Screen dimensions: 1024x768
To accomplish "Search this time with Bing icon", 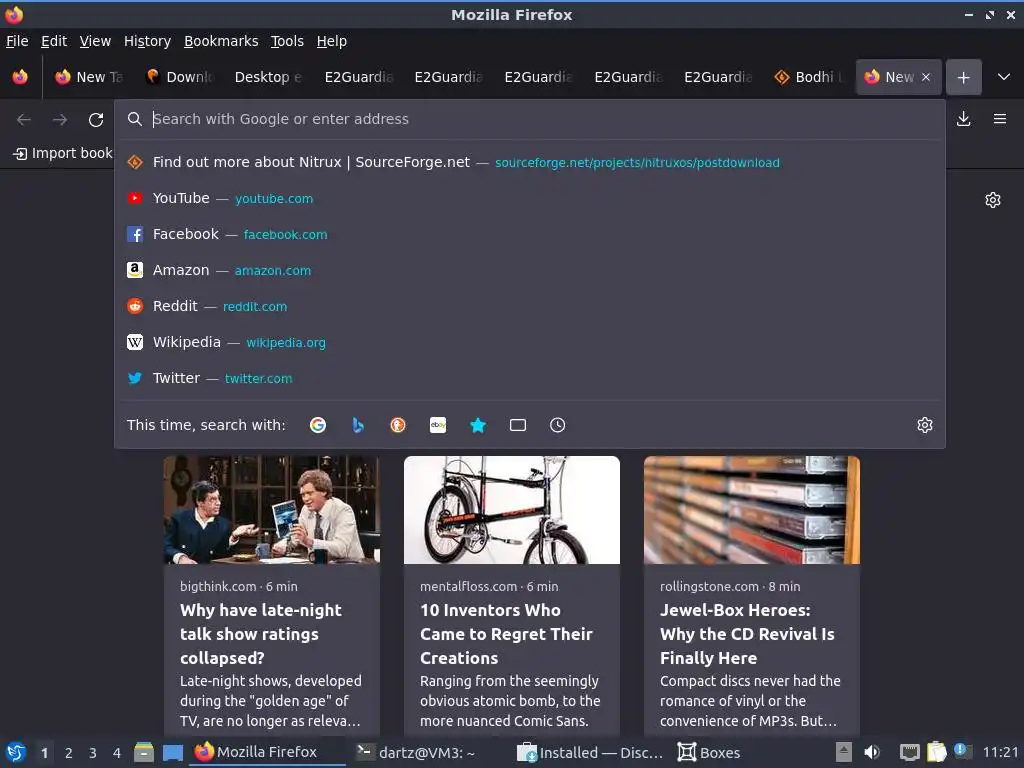I will pos(358,425).
